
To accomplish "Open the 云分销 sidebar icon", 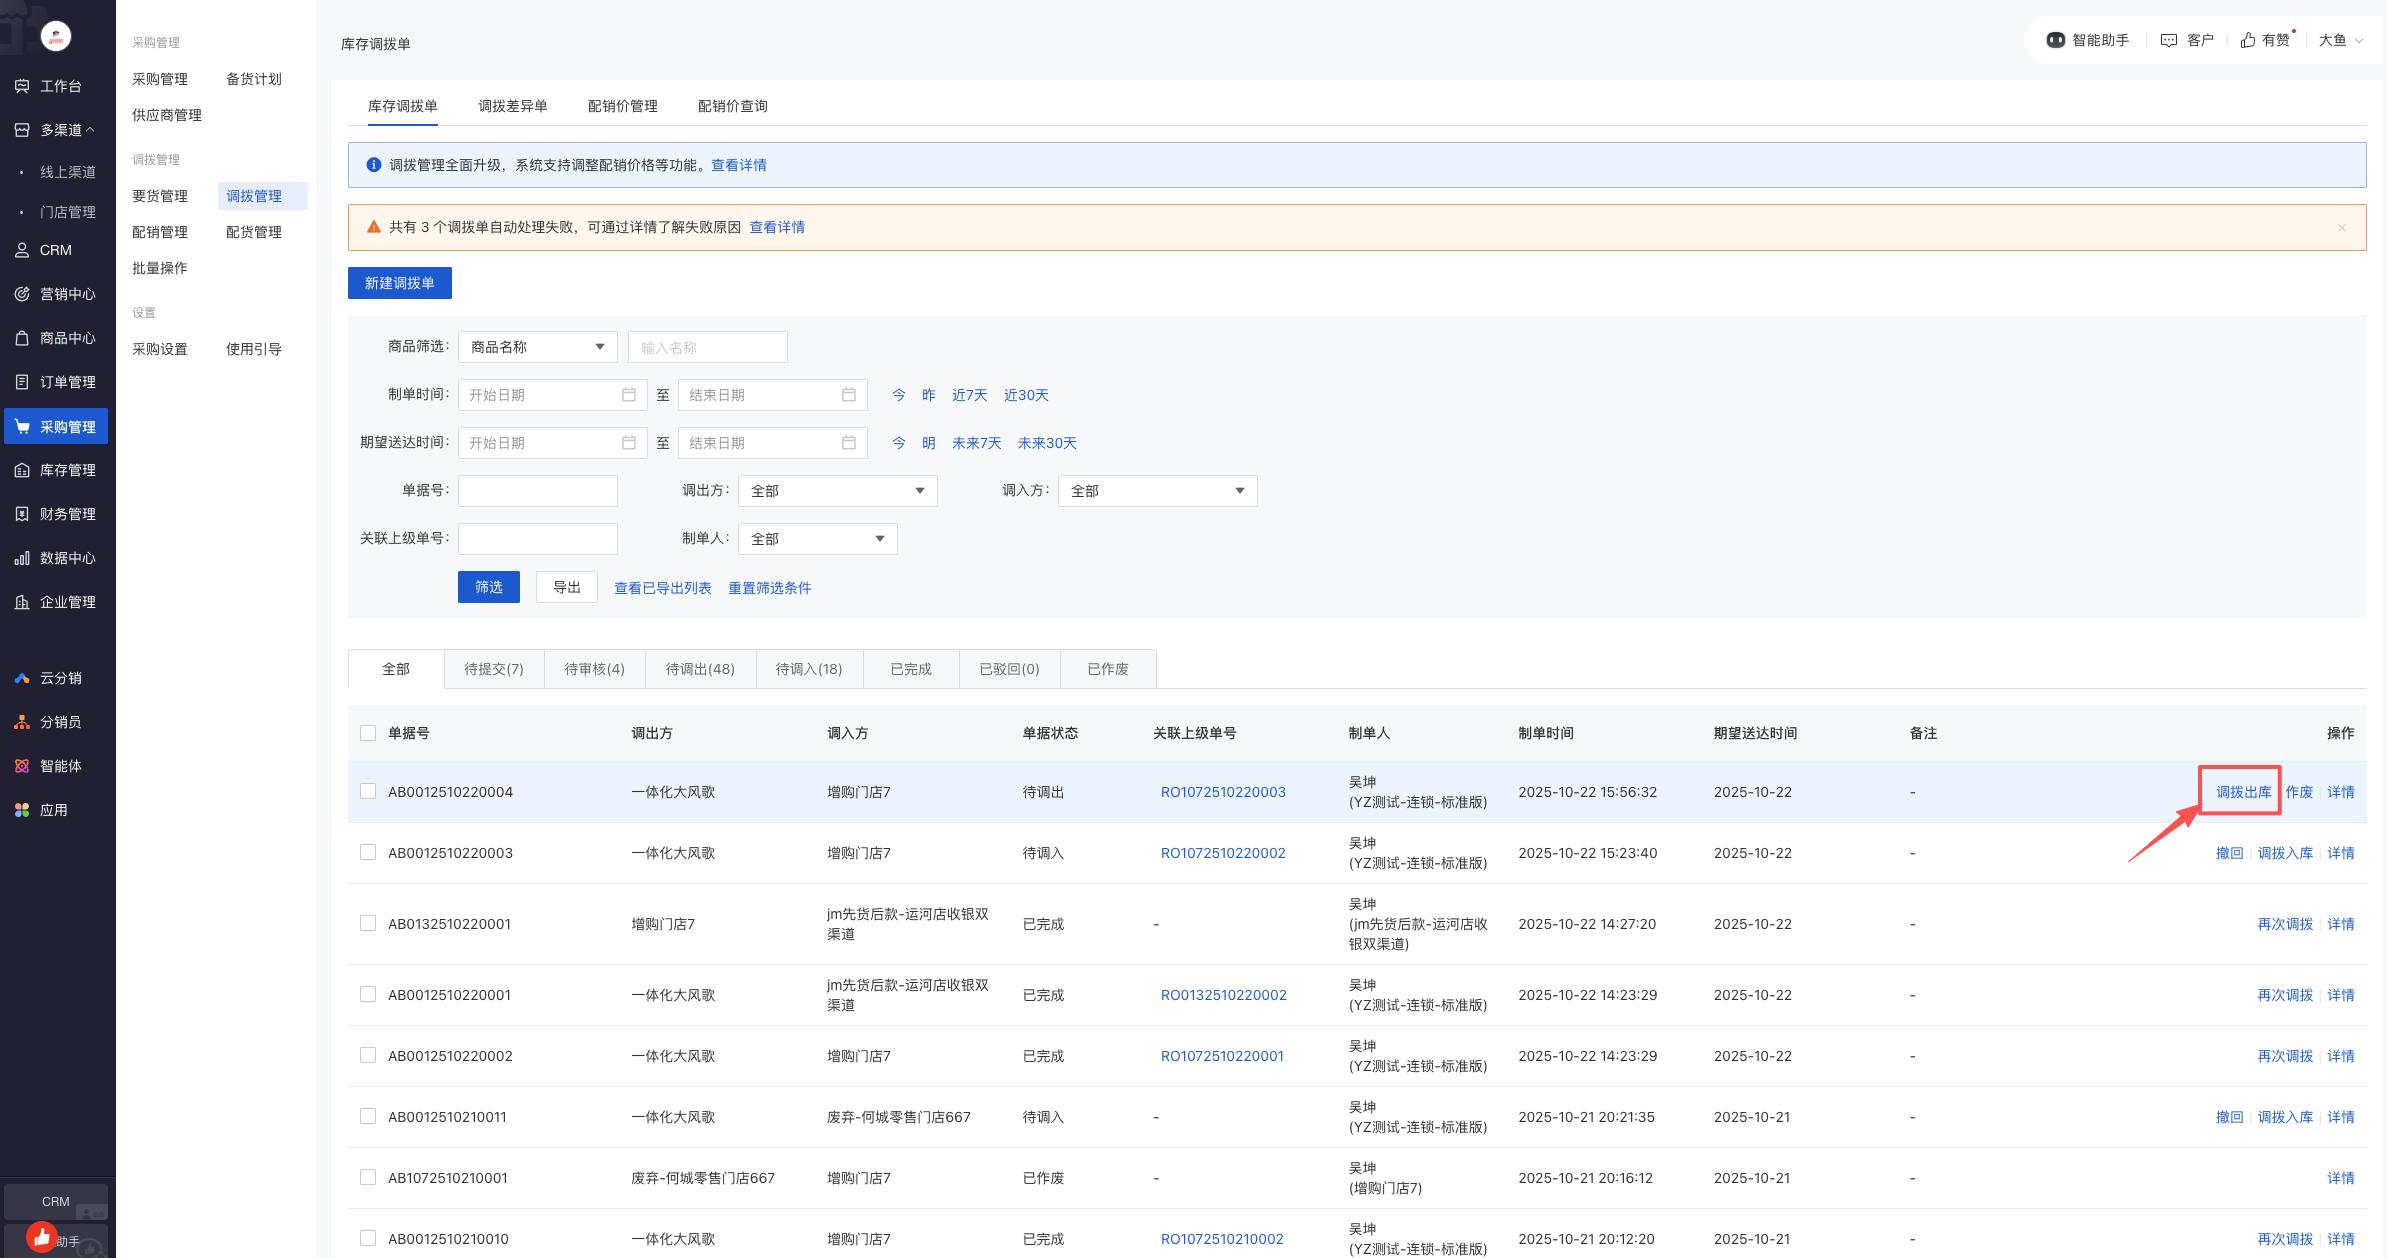I will pos(22,678).
